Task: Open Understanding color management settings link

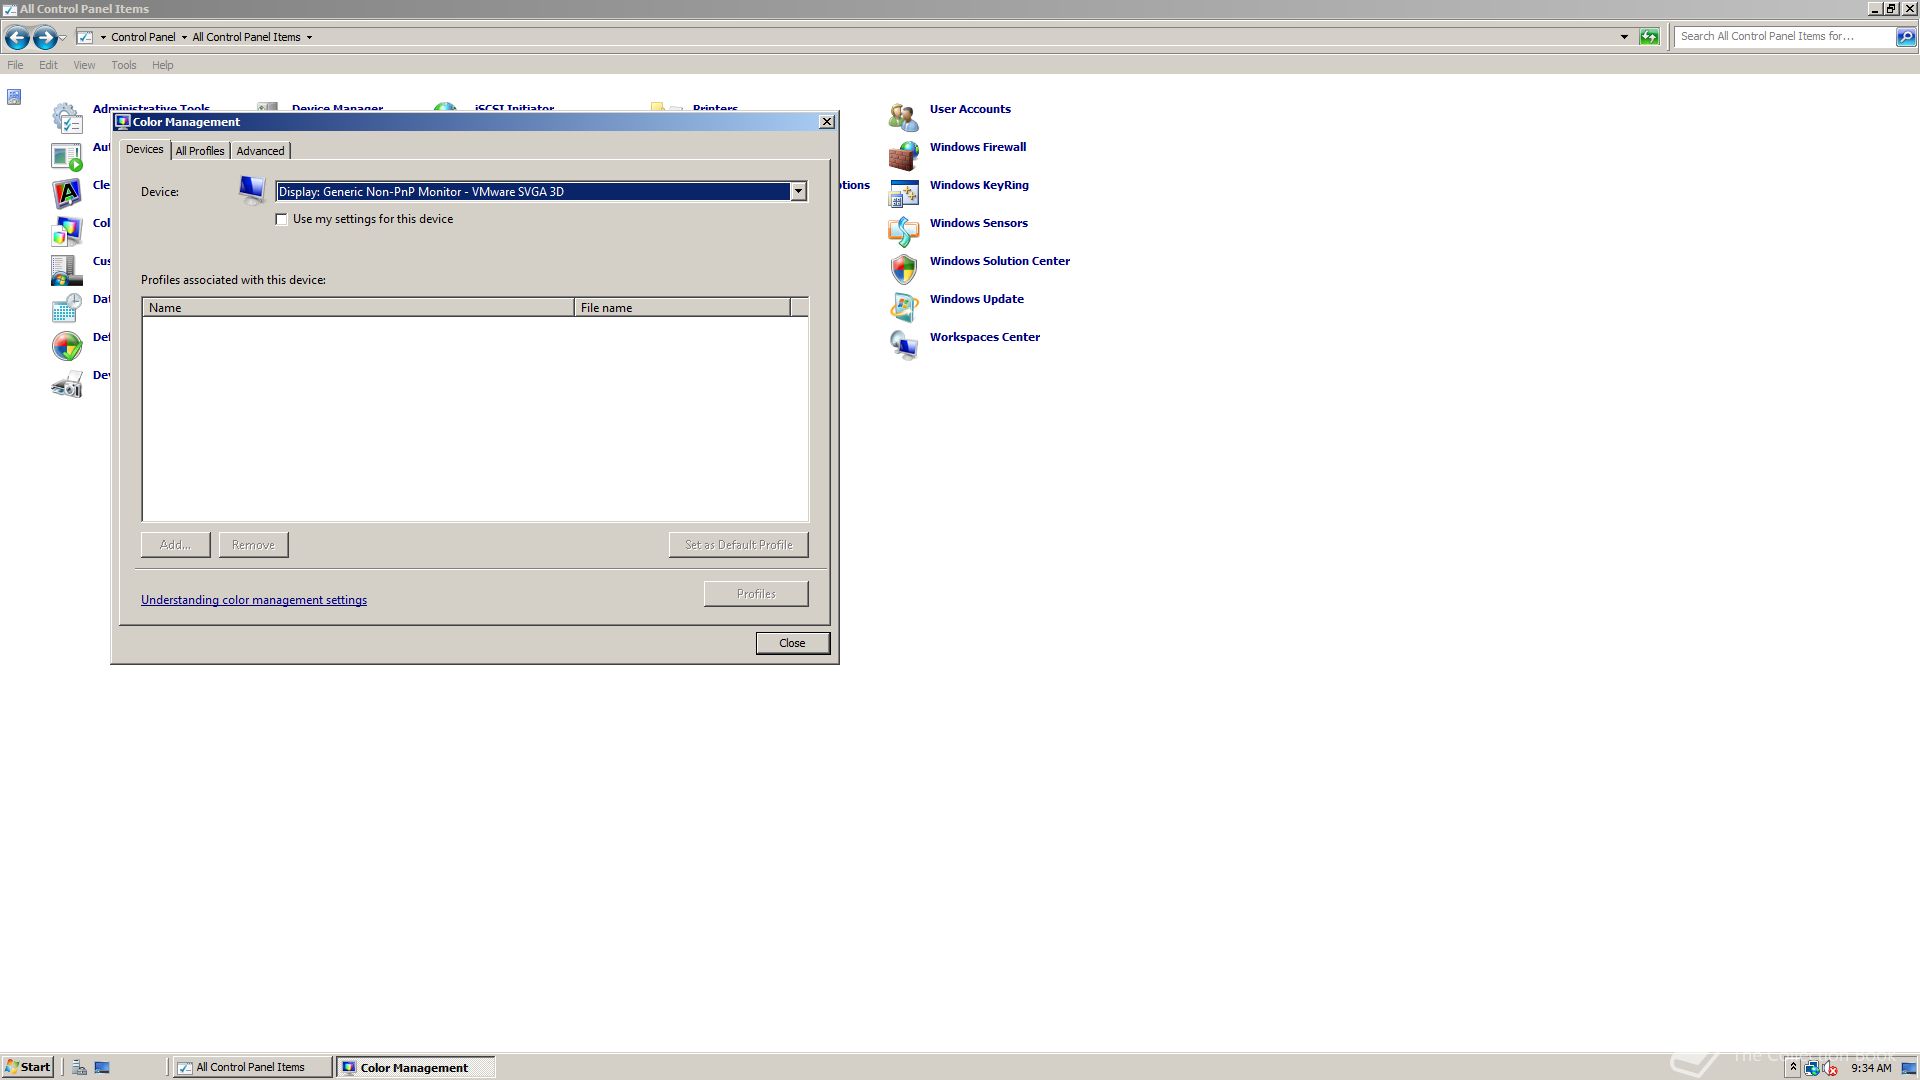Action: coord(254,600)
